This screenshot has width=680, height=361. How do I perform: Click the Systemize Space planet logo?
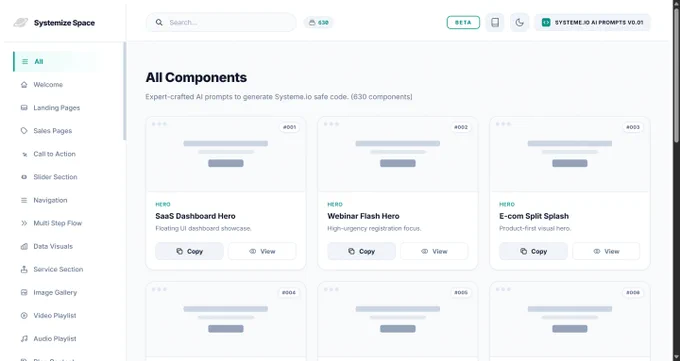(20, 23)
